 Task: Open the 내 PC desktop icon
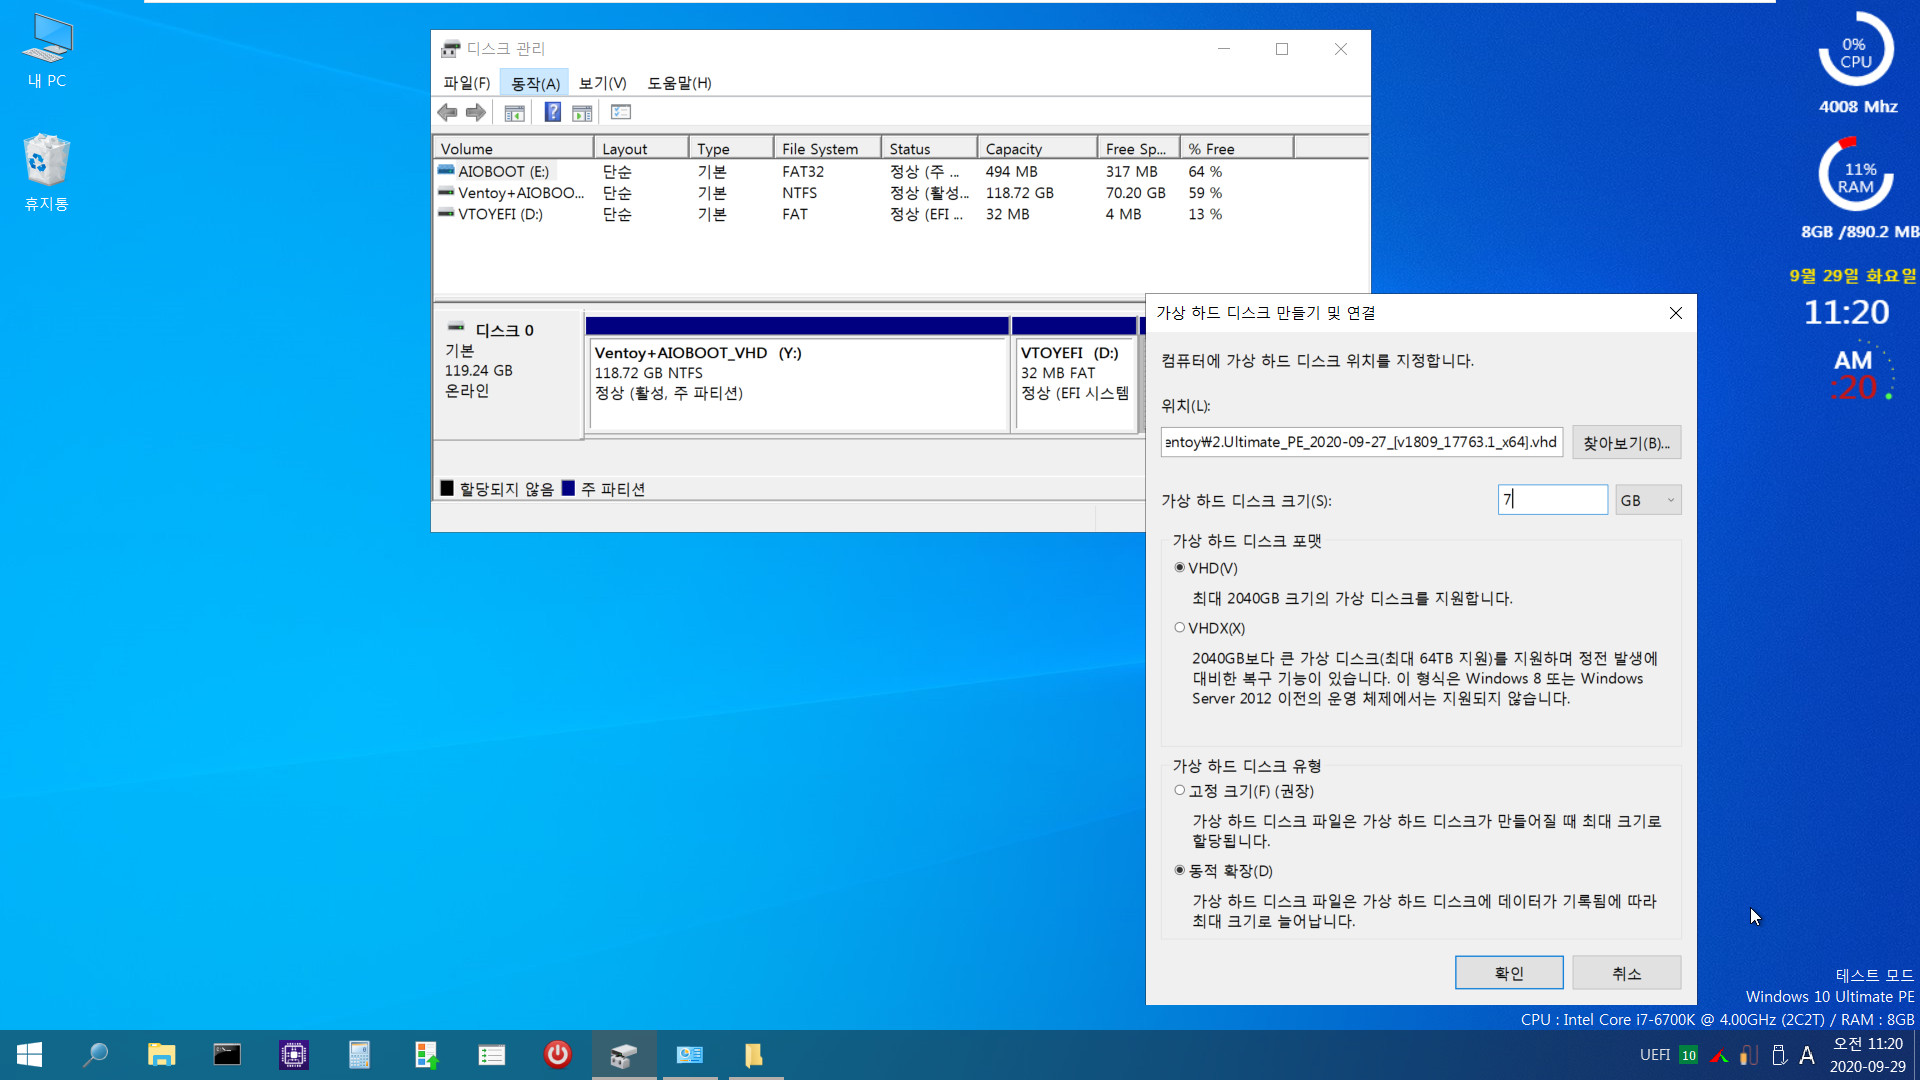pyautogui.click(x=47, y=51)
